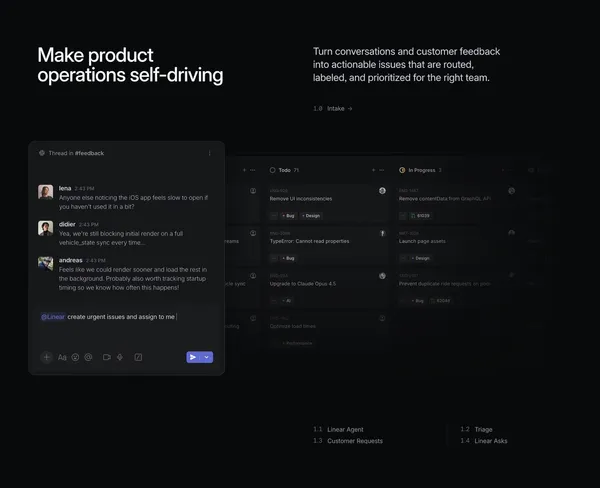Click the AI label on Claude Opus card

pyautogui.click(x=287, y=301)
